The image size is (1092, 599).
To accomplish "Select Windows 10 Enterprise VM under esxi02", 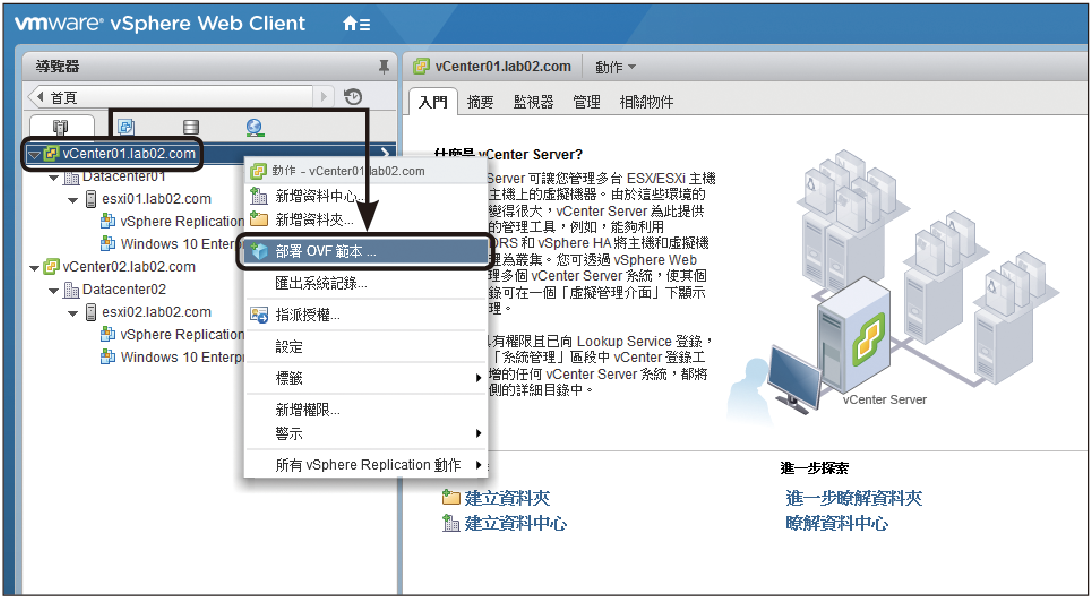I will point(182,357).
